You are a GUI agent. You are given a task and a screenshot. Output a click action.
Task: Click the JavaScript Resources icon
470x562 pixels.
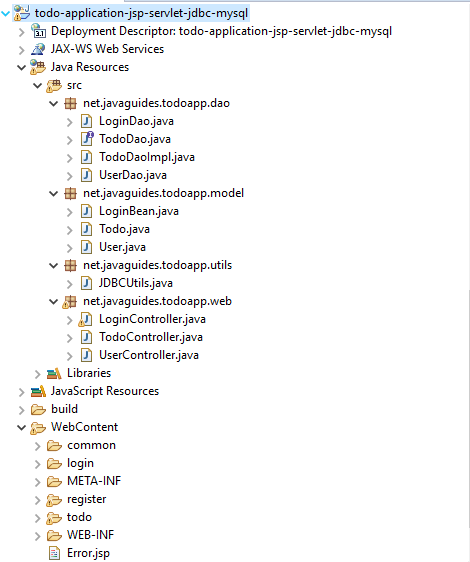(x=38, y=391)
